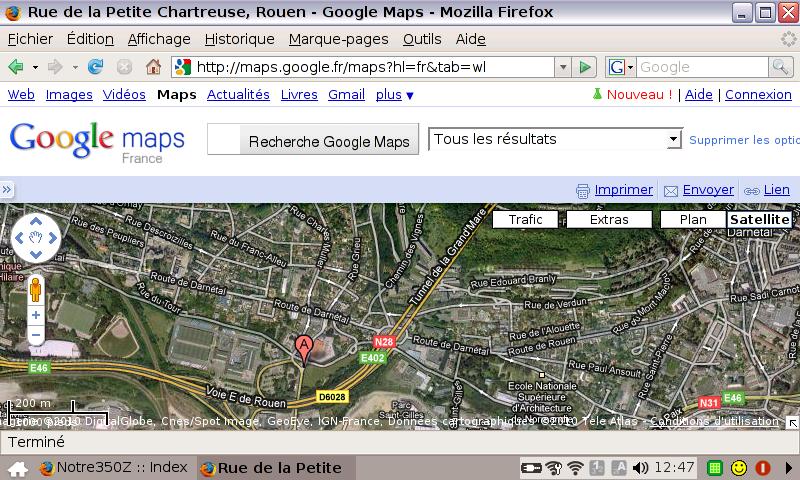Click the Conditions d'utilisation link

714,421
